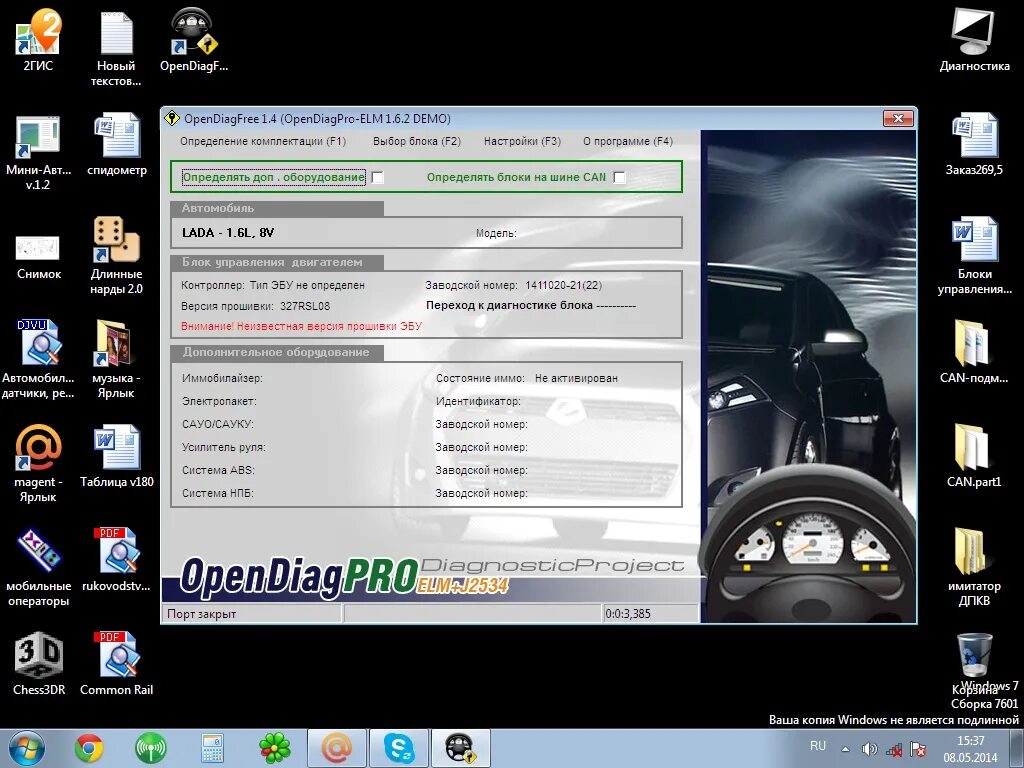The width and height of the screenshot is (1024, 768).
Task: Open the мобильные операторы shortcut
Action: [x=38, y=567]
